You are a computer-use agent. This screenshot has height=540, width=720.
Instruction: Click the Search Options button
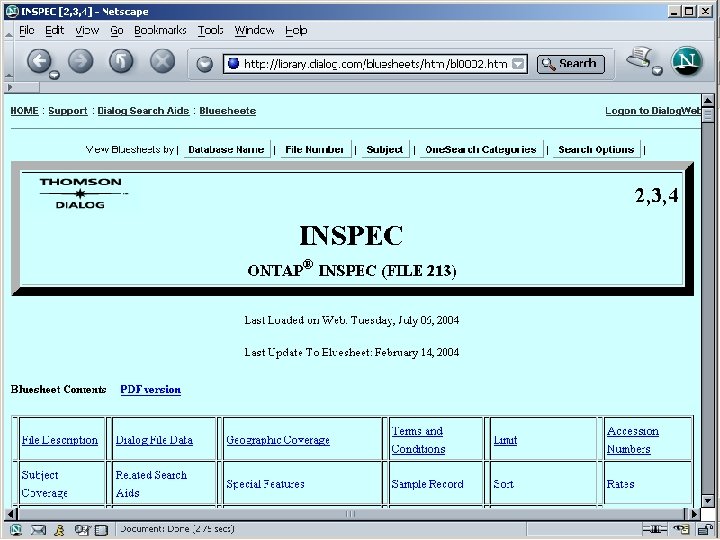pos(596,149)
